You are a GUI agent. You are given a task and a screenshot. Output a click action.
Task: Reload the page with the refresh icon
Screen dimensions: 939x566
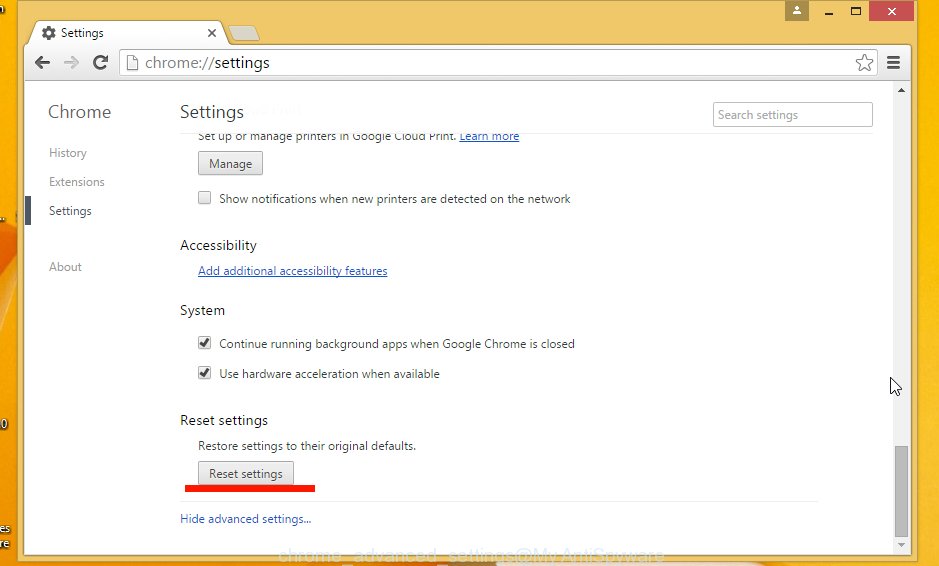pos(100,62)
